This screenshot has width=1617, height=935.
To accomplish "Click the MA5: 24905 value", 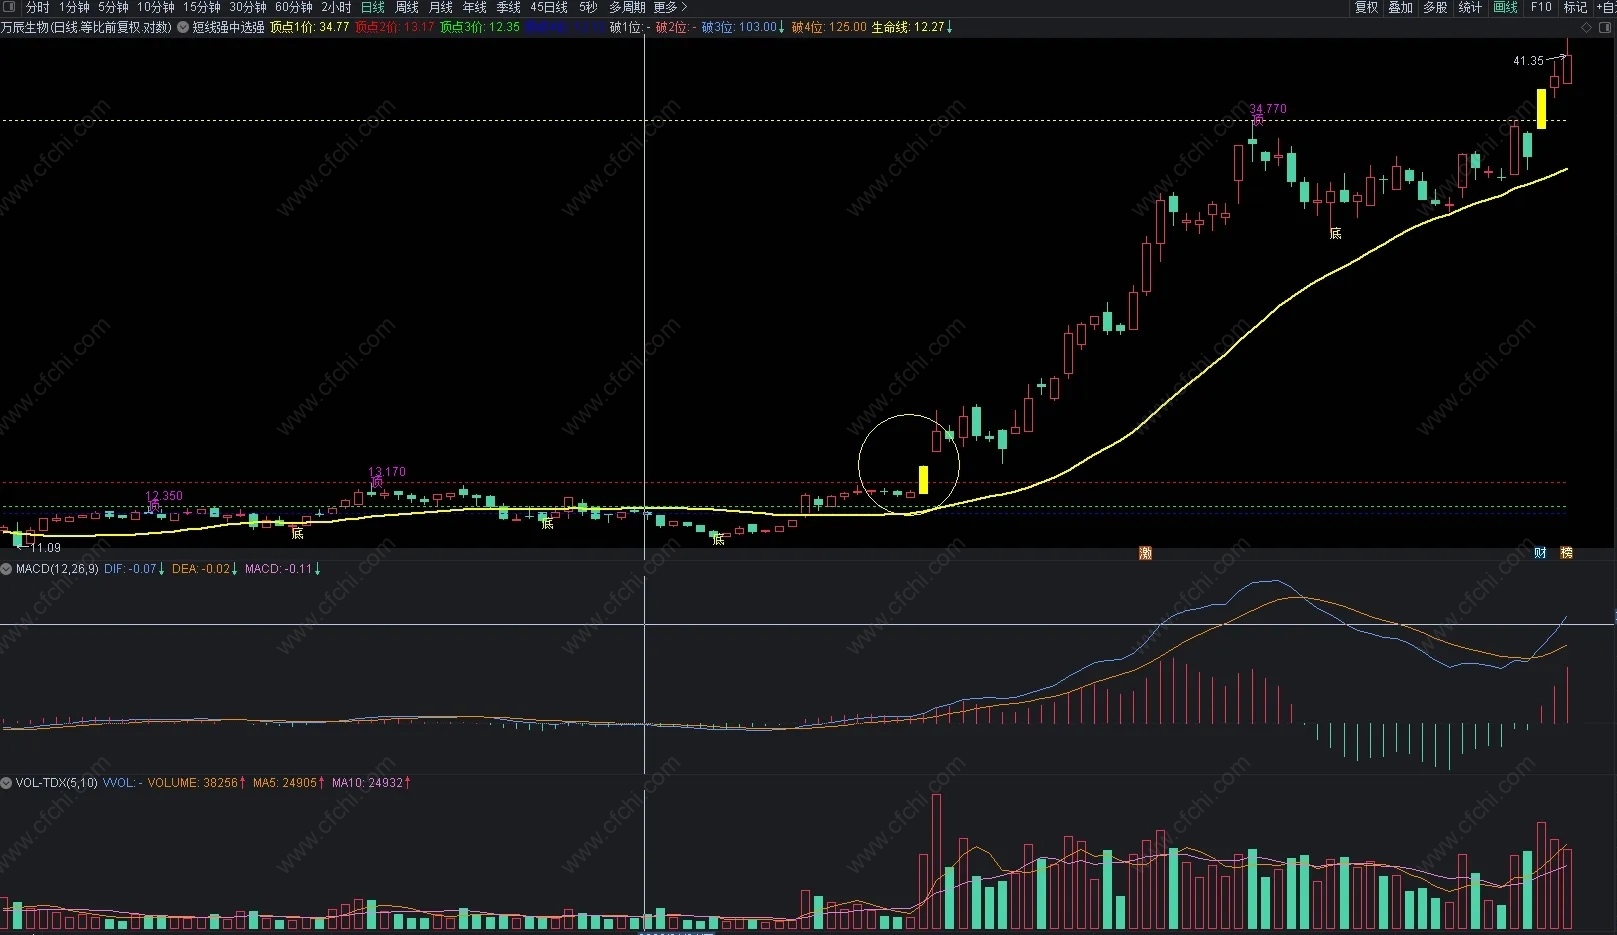I will (288, 783).
